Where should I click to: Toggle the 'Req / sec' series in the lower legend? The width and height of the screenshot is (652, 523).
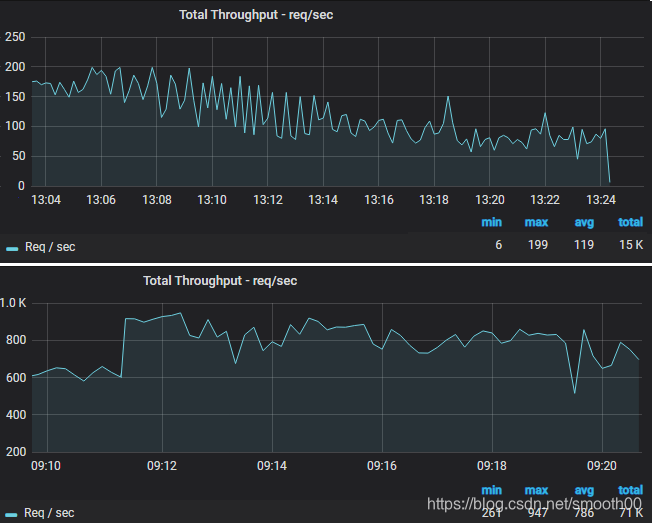49,513
